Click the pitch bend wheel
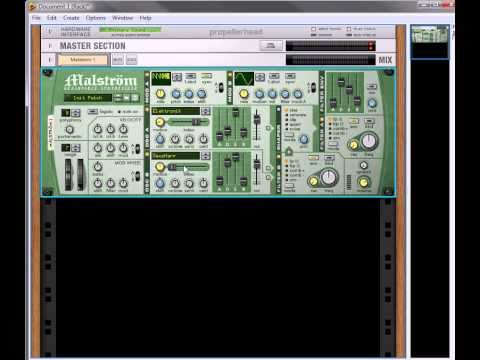Viewport: 480px width, 360px height. [68, 174]
